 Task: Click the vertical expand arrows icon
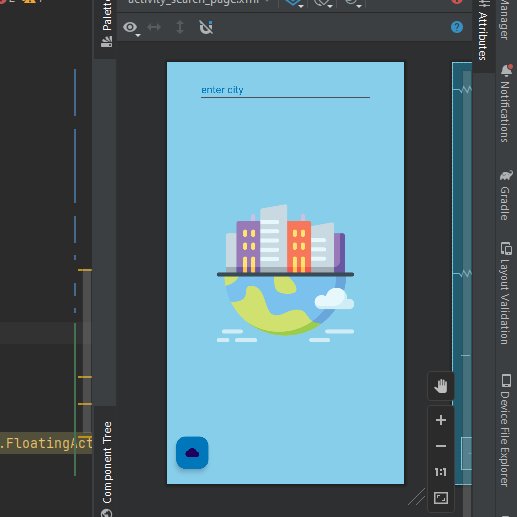pyautogui.click(x=180, y=27)
